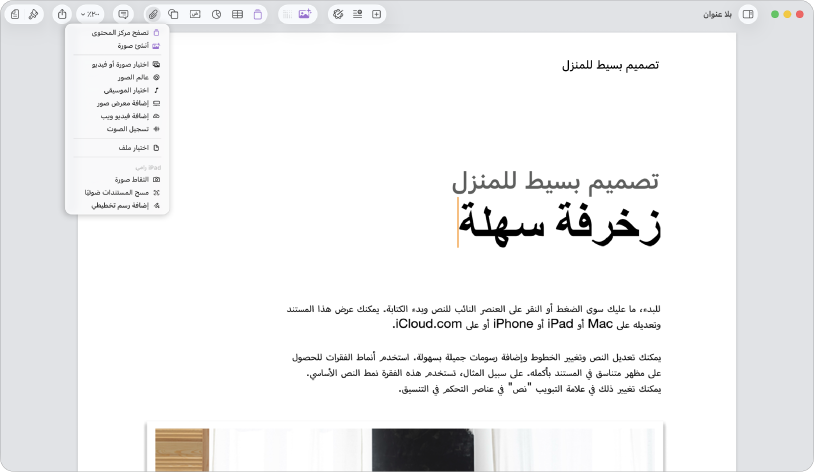Open the zoom percentage dropdown
Viewport: 814px width, 473px height.
(x=90, y=15)
